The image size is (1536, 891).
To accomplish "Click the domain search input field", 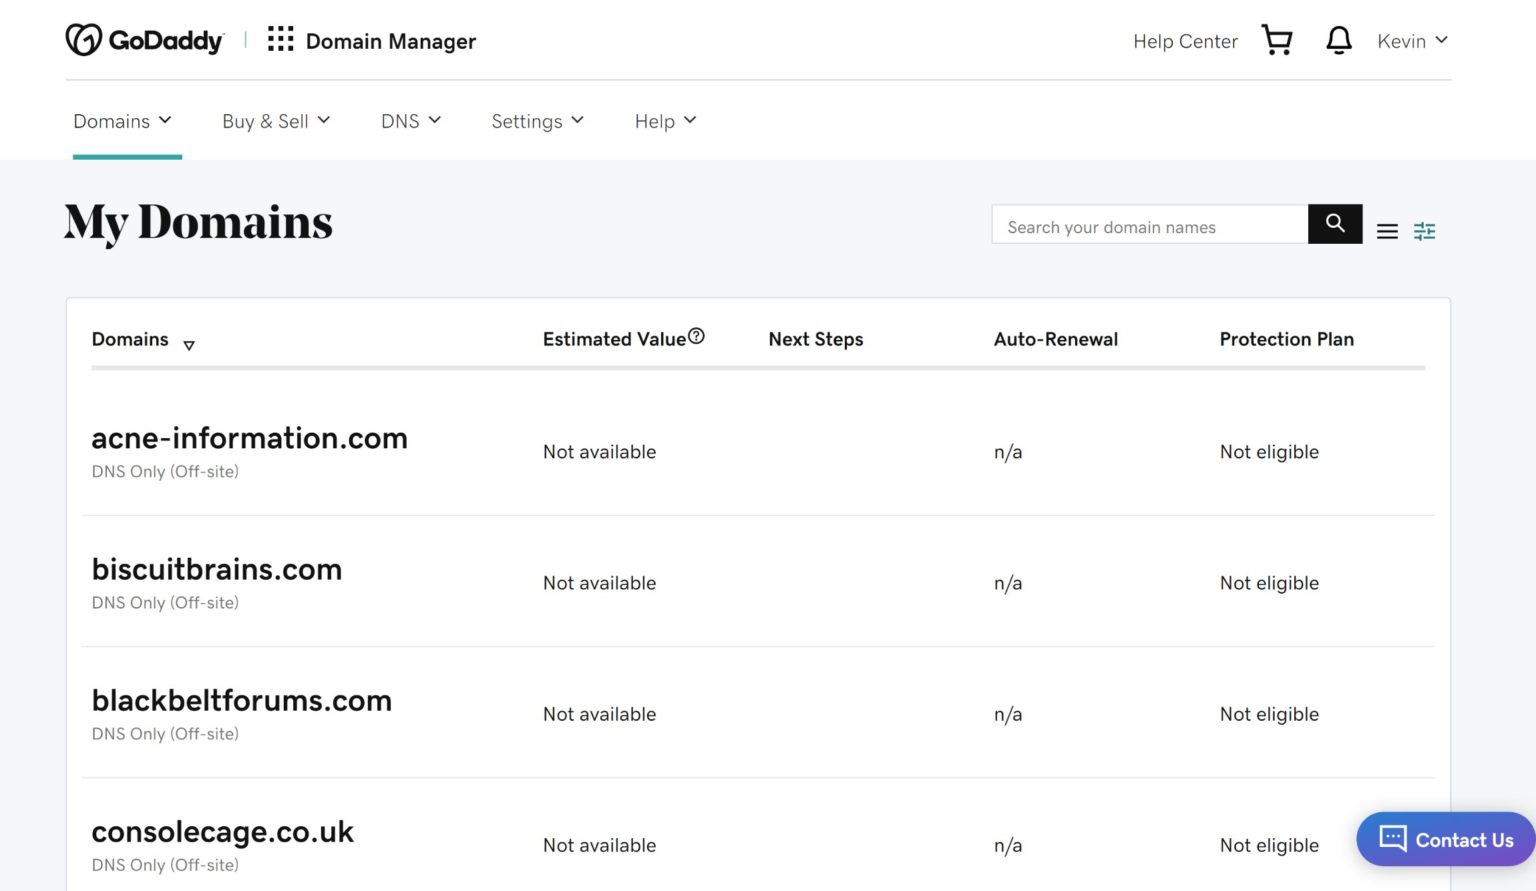I will pos(1148,225).
